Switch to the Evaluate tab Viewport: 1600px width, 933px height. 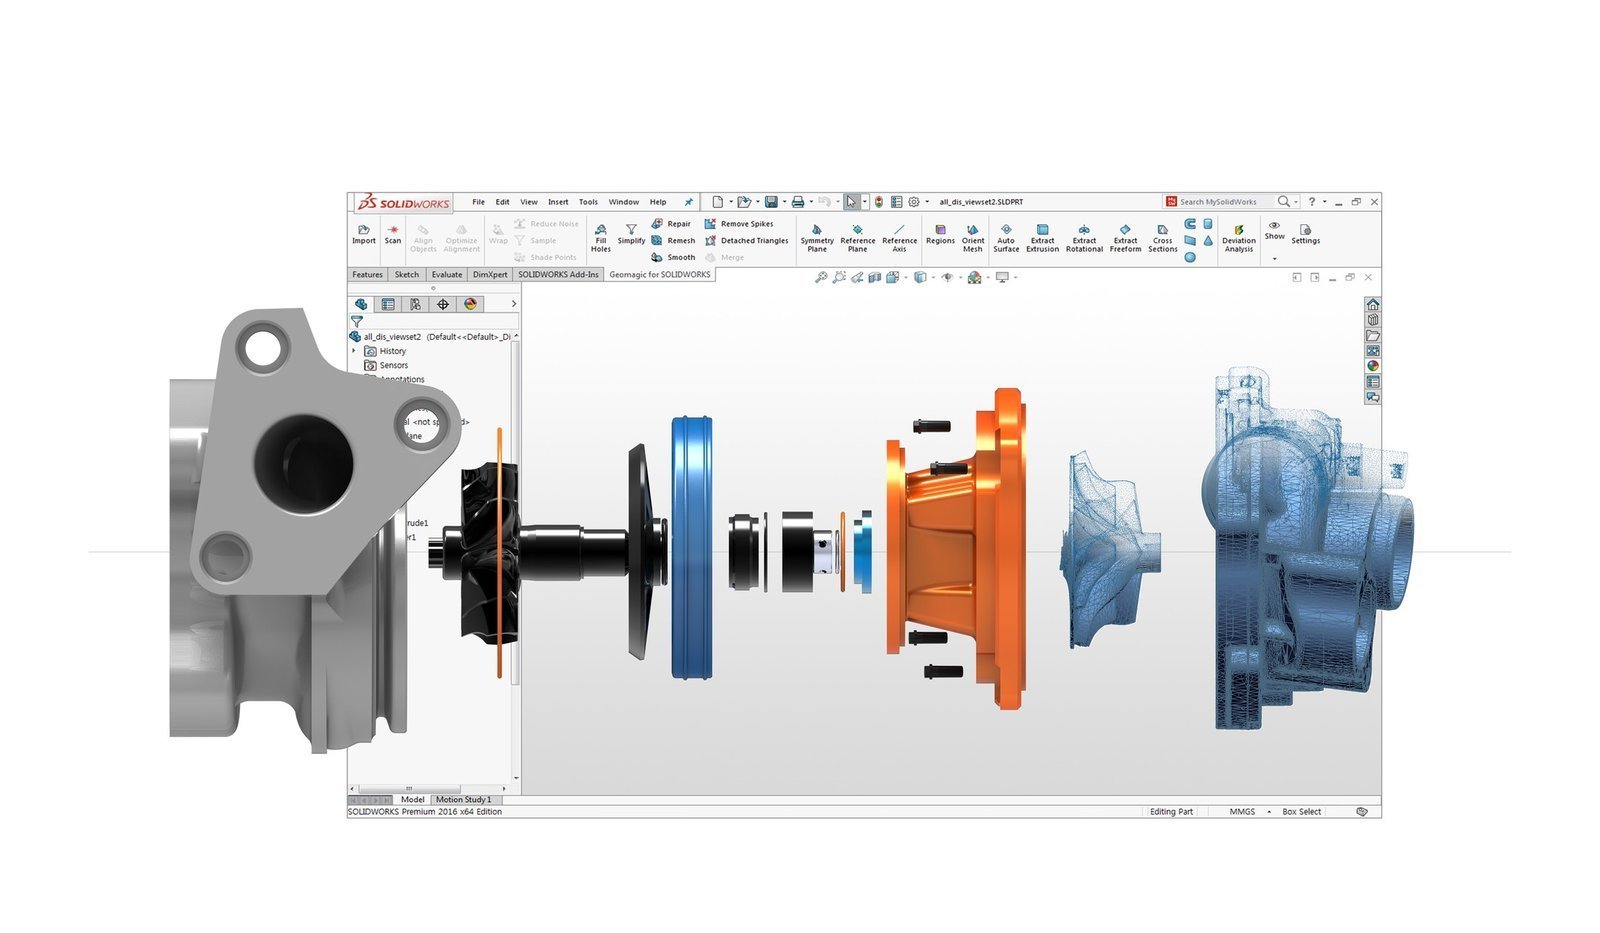click(447, 274)
